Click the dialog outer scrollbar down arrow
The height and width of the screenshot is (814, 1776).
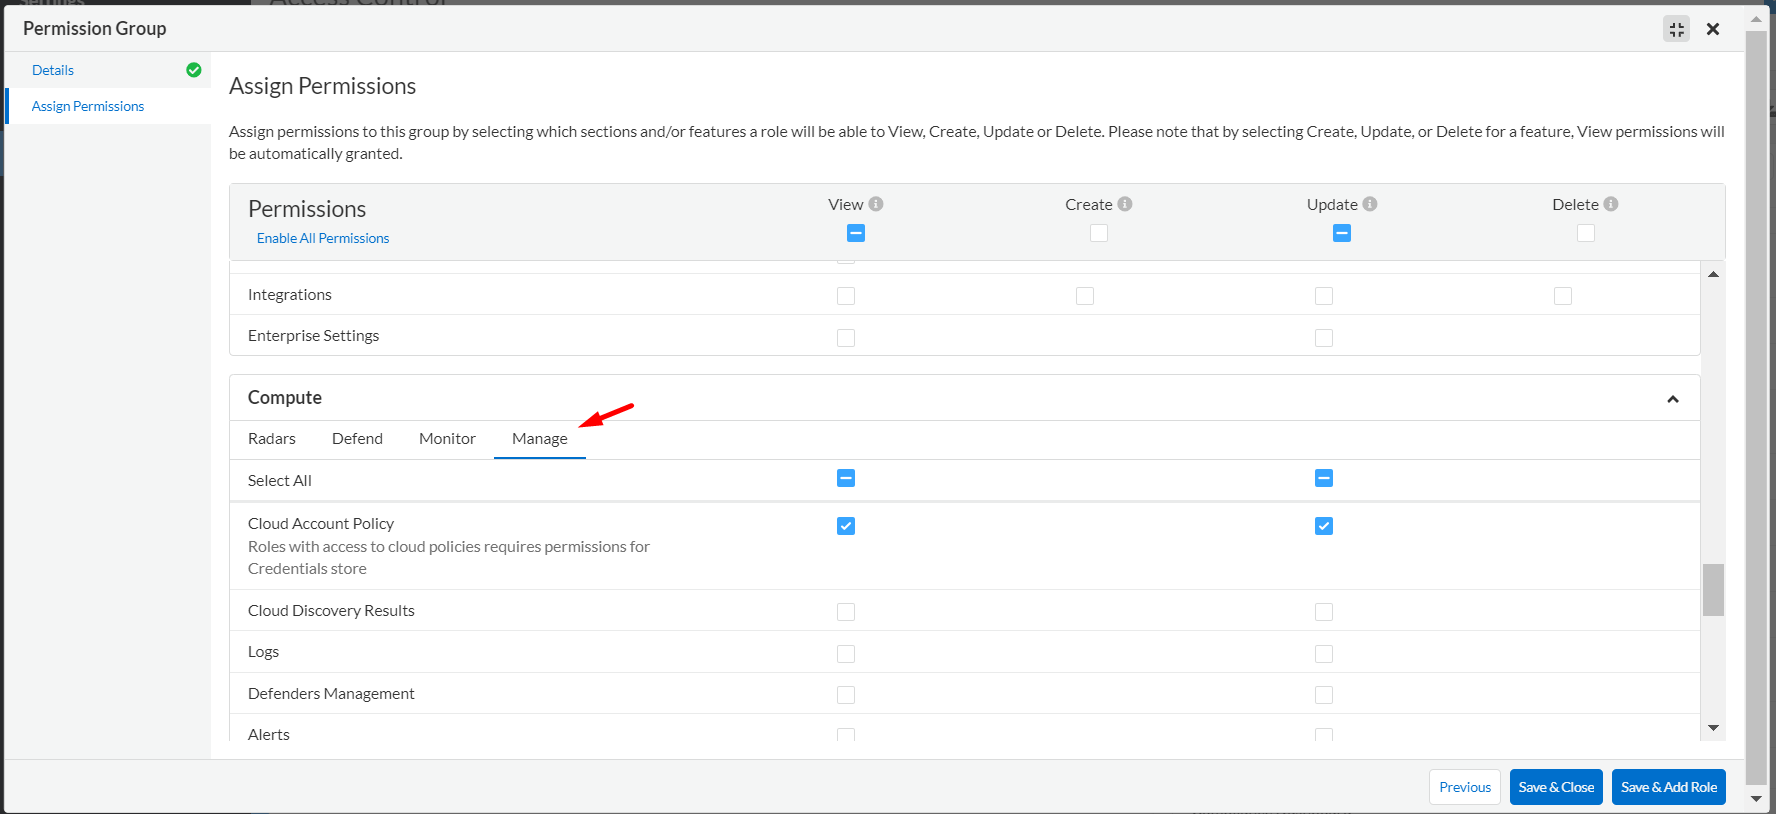pos(1756,799)
